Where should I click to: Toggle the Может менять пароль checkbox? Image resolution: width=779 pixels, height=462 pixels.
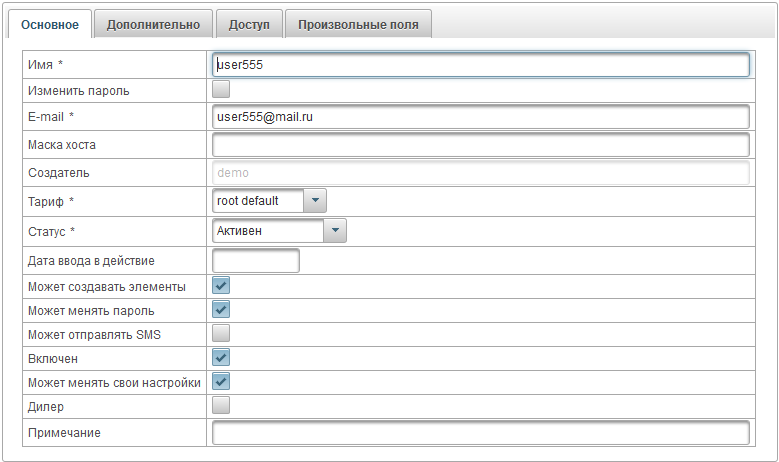point(221,310)
